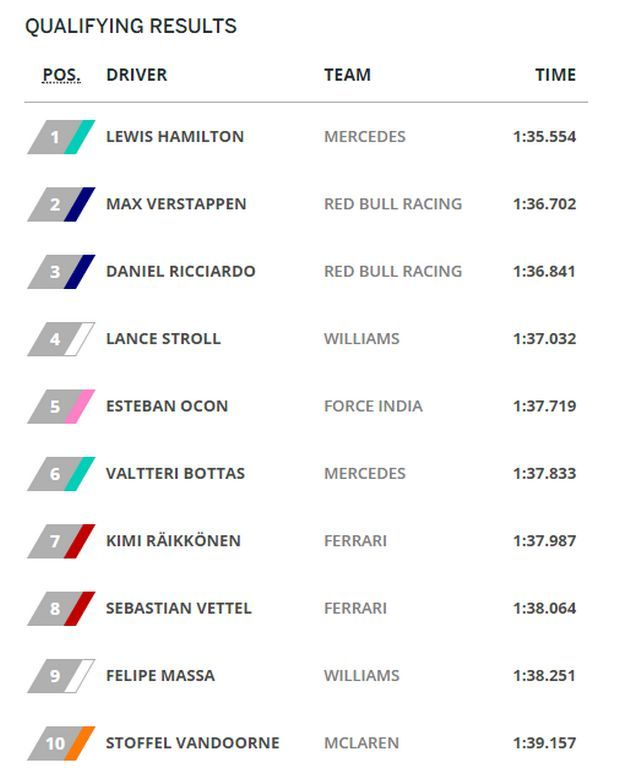
Task: Click the position 6 Mercedes badge
Action: tap(61, 474)
